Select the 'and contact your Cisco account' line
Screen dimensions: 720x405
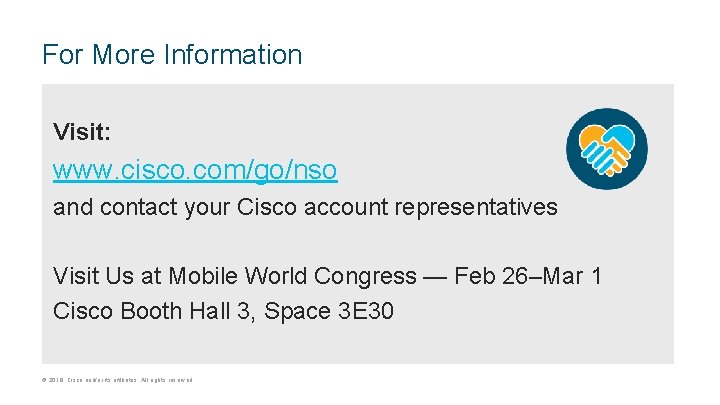(220, 207)
